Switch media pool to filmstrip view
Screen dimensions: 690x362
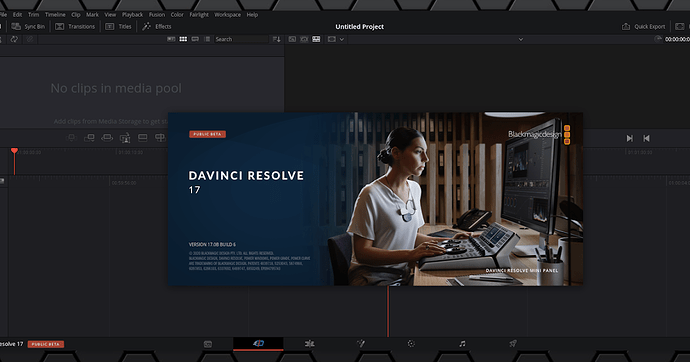(195, 39)
